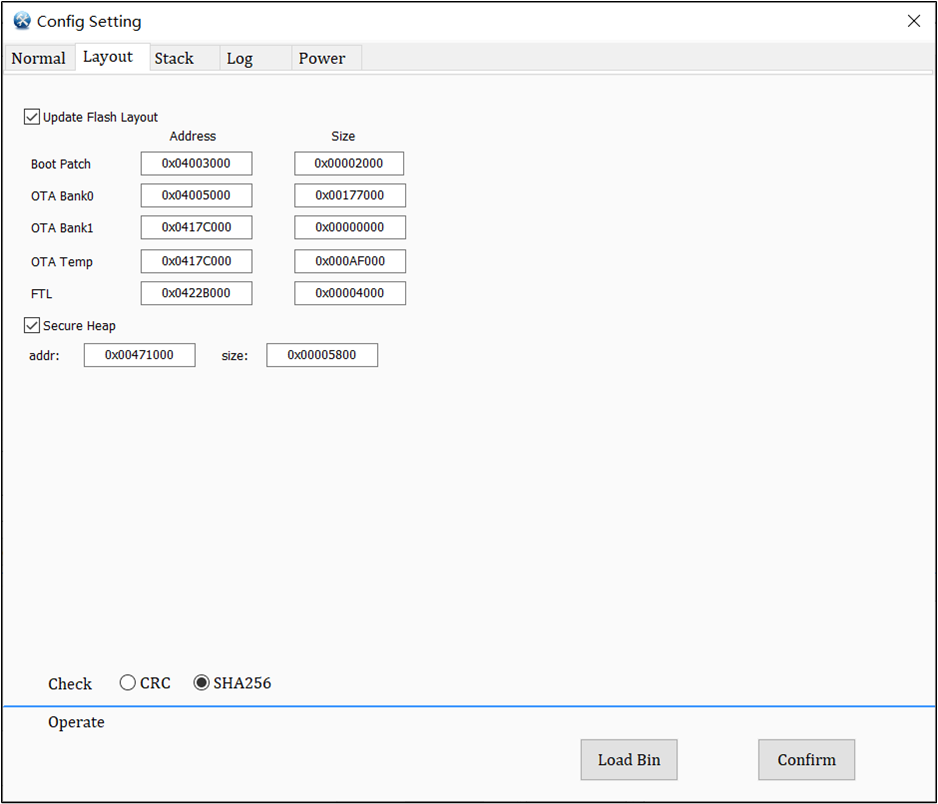Select the OTA Bank1 address field
The image size is (938, 804).
pos(196,227)
